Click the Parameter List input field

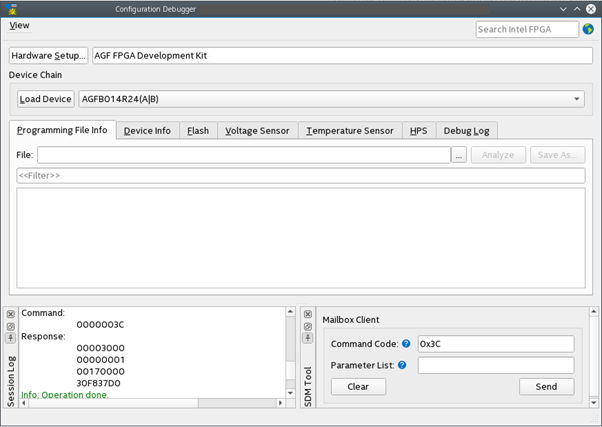click(496, 365)
